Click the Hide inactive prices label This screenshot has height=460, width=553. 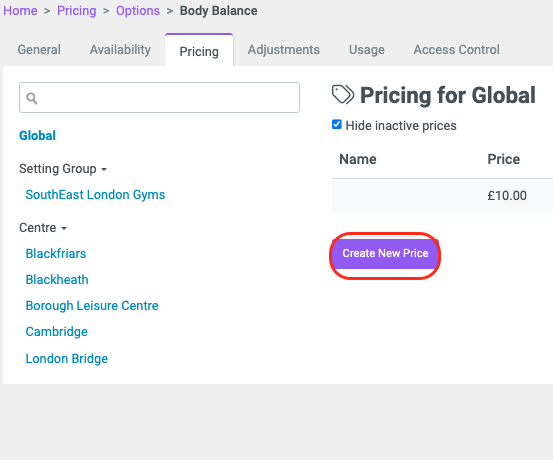coord(401,126)
